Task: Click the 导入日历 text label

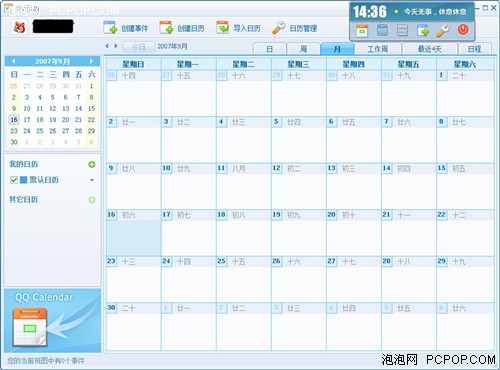Action: pyautogui.click(x=247, y=28)
